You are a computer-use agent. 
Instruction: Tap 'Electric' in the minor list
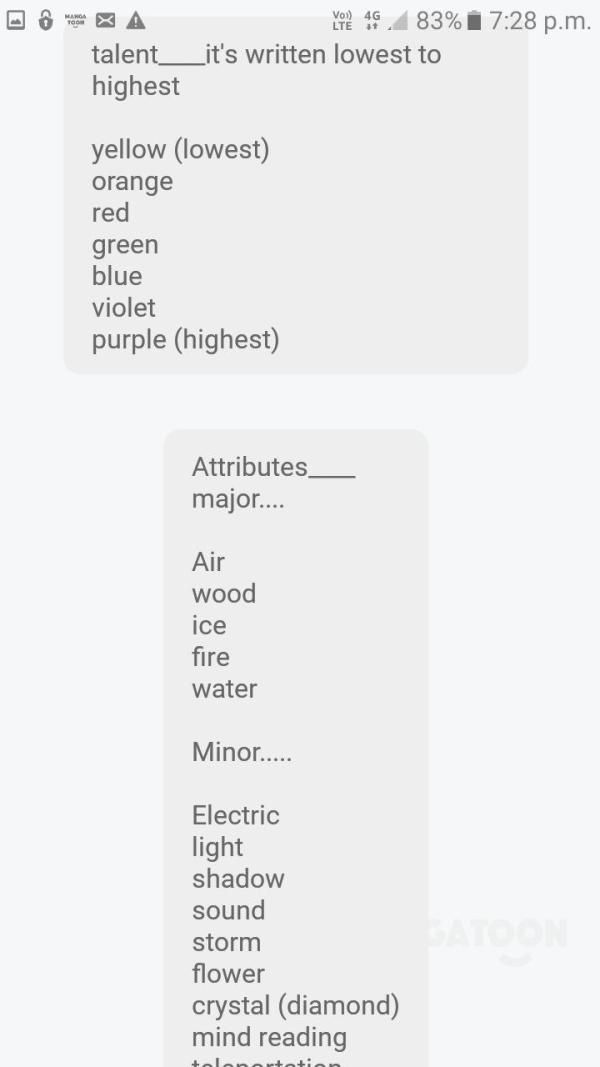pyautogui.click(x=235, y=815)
